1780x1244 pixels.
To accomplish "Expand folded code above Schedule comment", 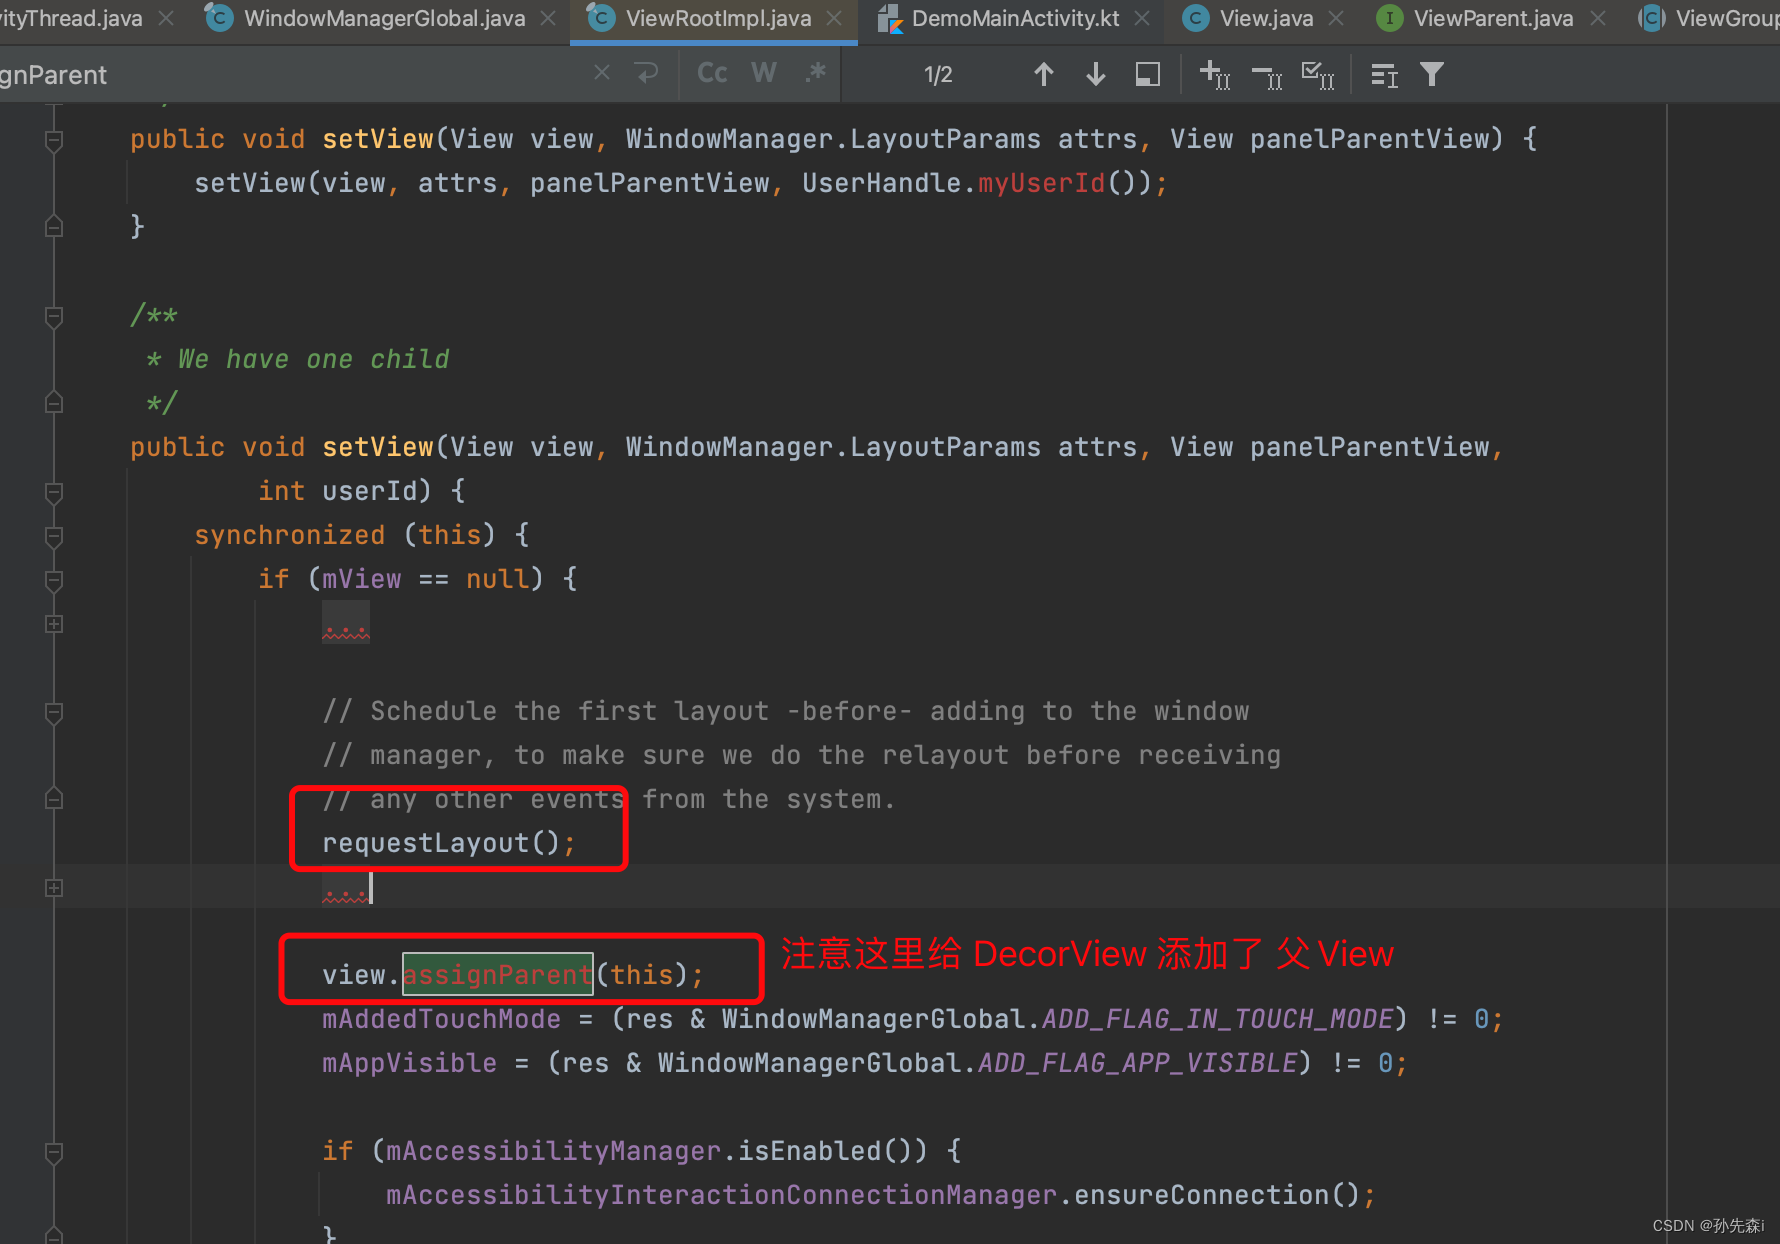I will coord(54,624).
